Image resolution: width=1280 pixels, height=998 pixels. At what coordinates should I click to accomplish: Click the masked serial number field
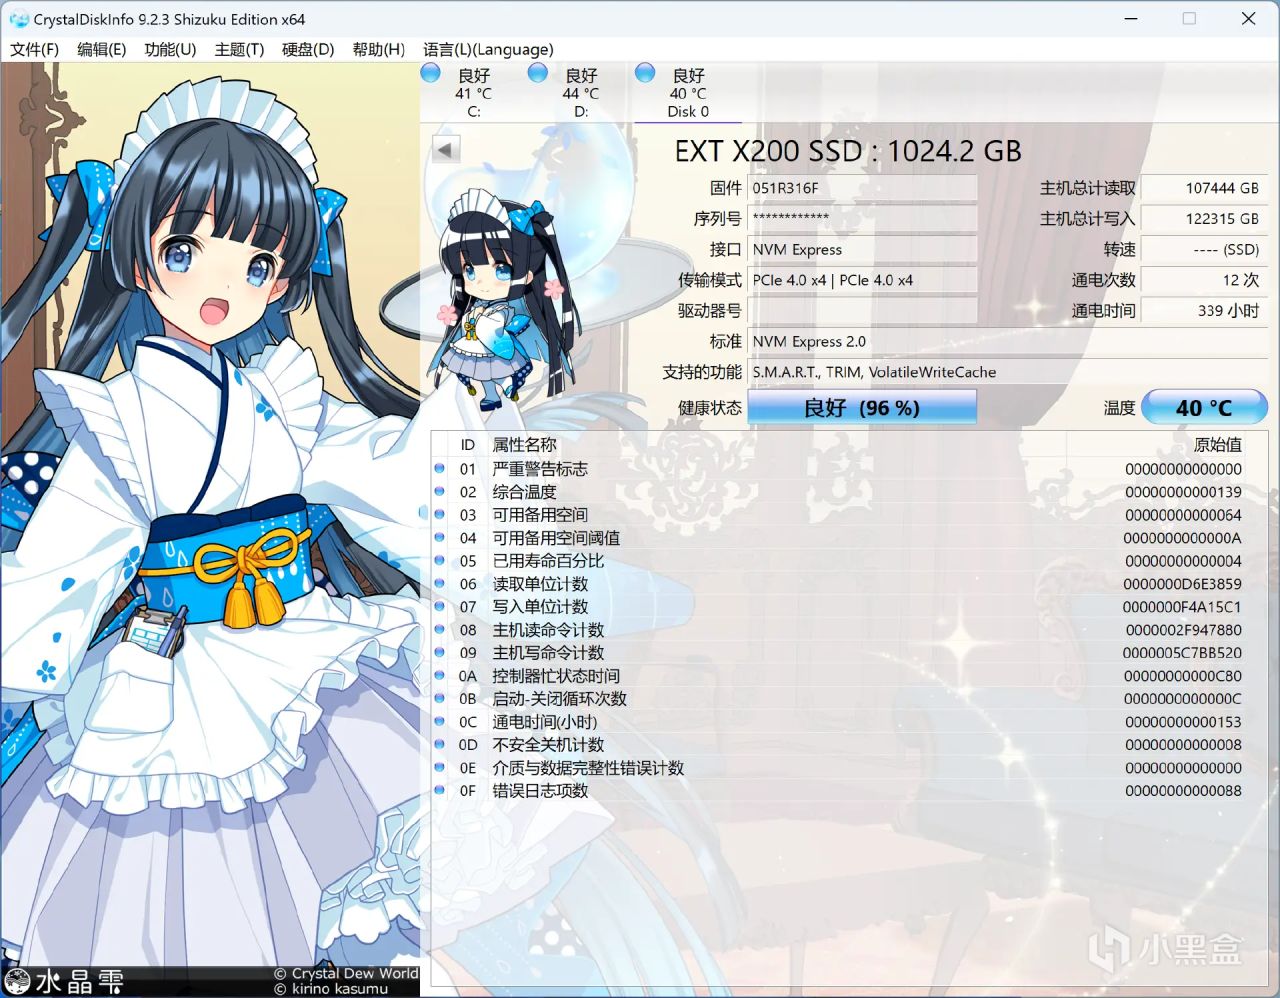[x=862, y=218]
